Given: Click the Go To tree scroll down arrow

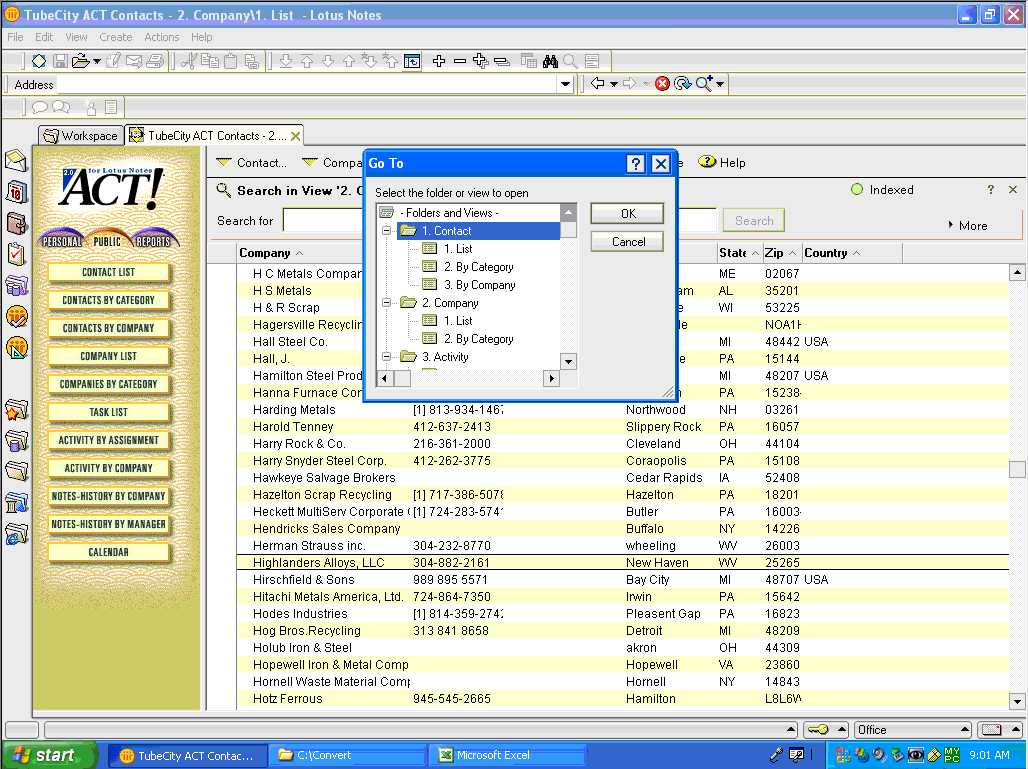Looking at the screenshot, I should tap(568, 361).
